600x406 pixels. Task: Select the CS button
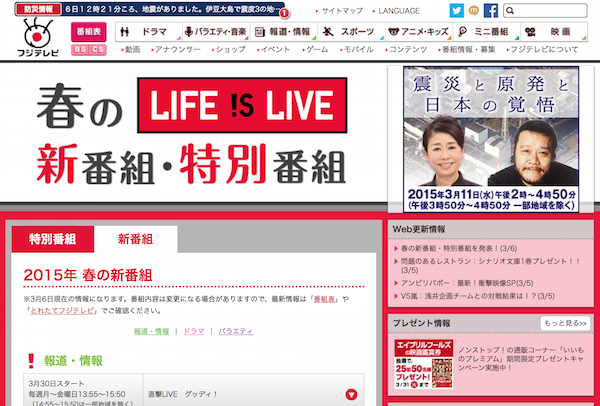(98, 50)
